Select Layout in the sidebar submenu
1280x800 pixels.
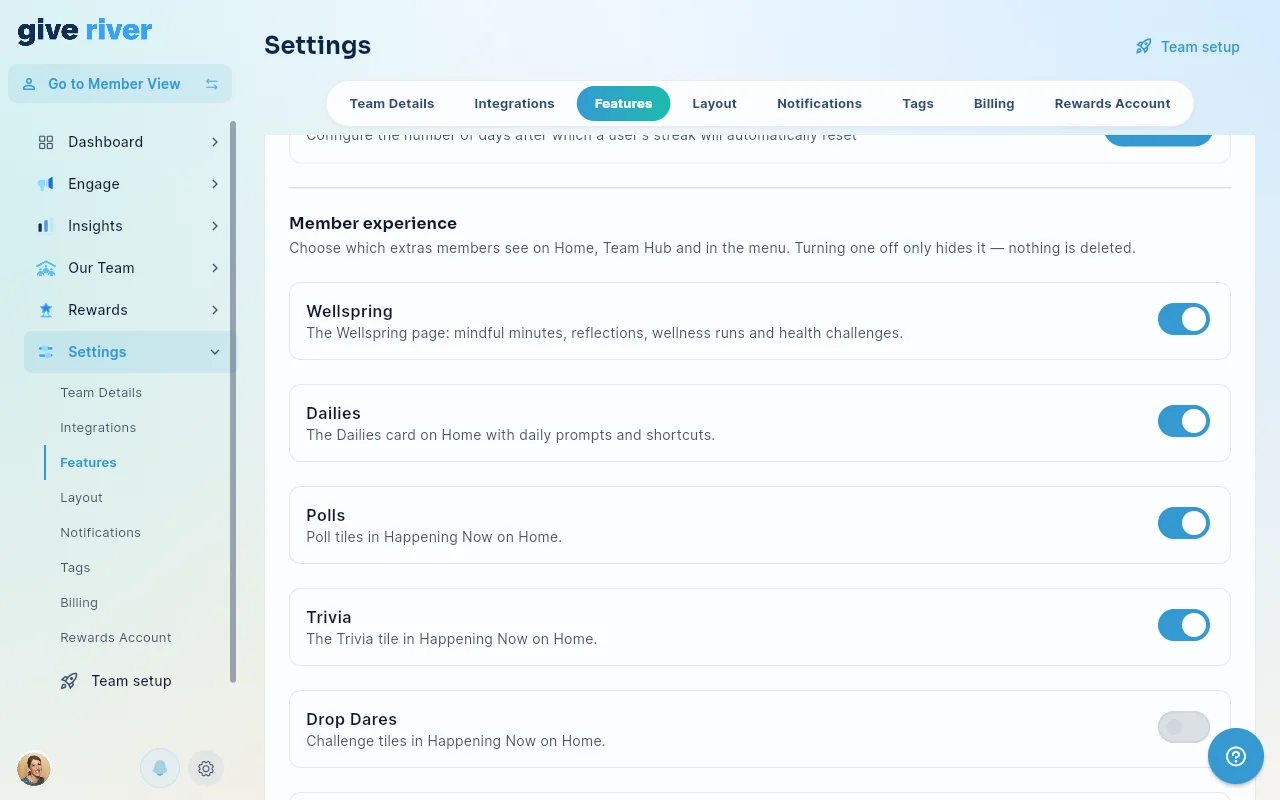[x=81, y=497]
